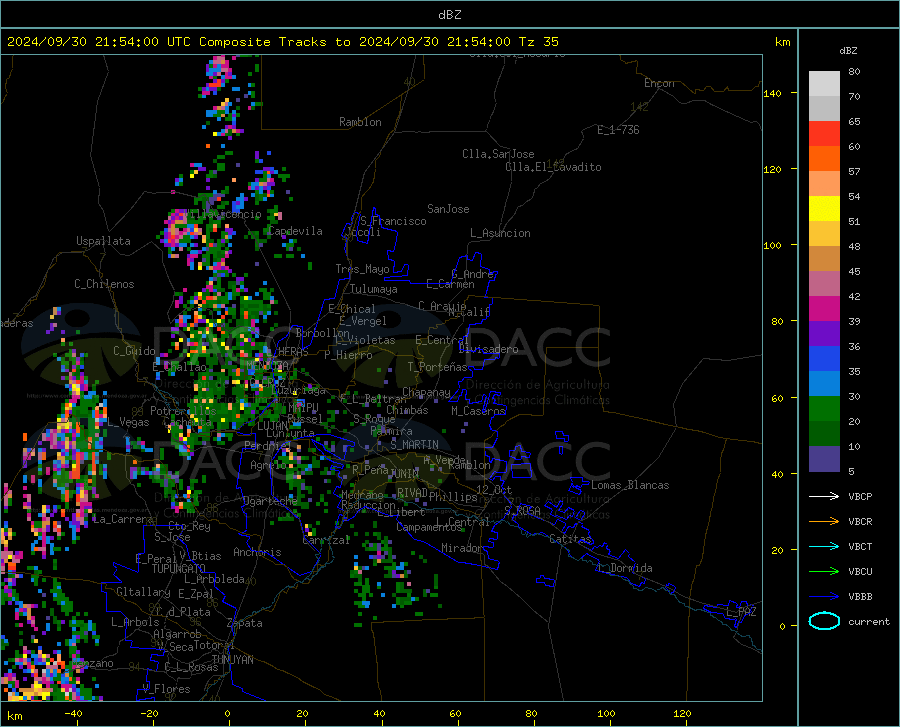Click the 'km' label at bottom-left corner
The height and width of the screenshot is (727, 900).
click(14, 716)
